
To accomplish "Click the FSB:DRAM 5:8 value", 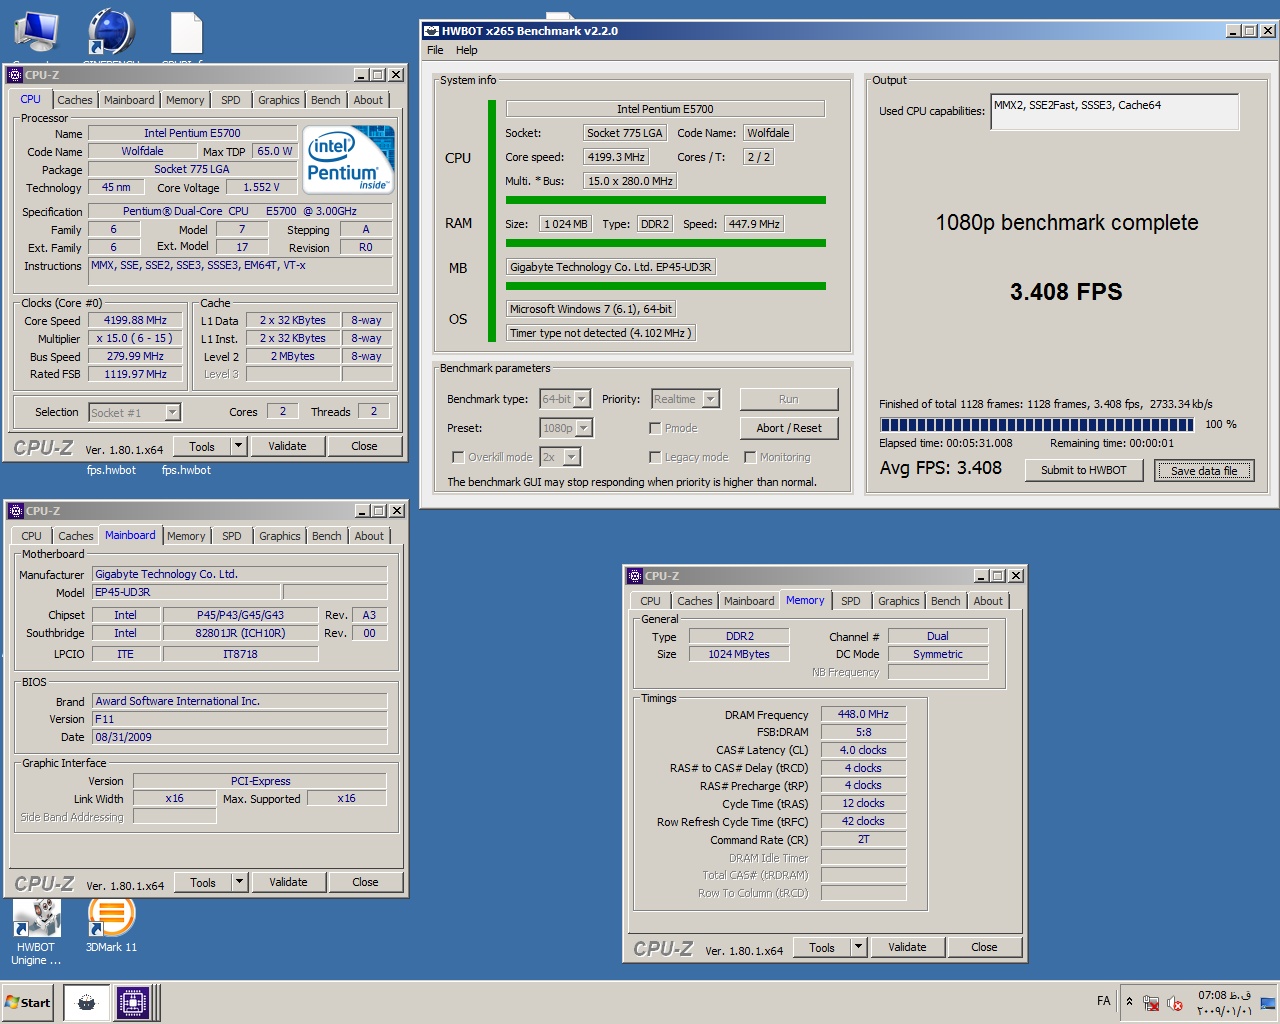I will (x=863, y=732).
